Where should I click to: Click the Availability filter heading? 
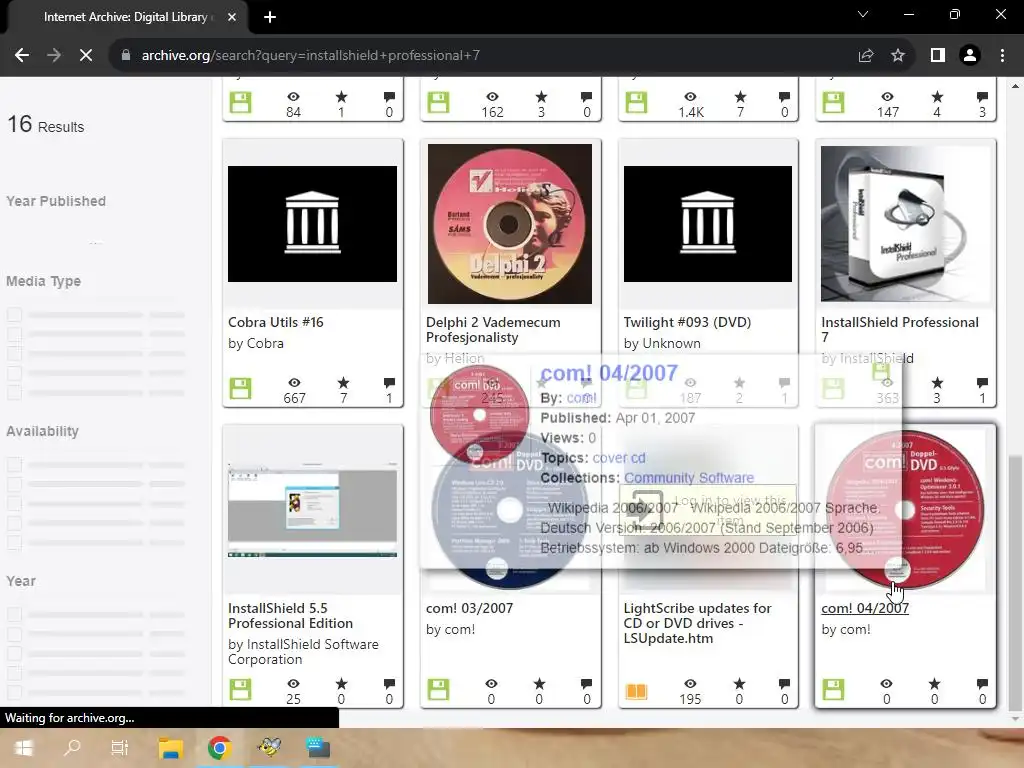click(42, 431)
